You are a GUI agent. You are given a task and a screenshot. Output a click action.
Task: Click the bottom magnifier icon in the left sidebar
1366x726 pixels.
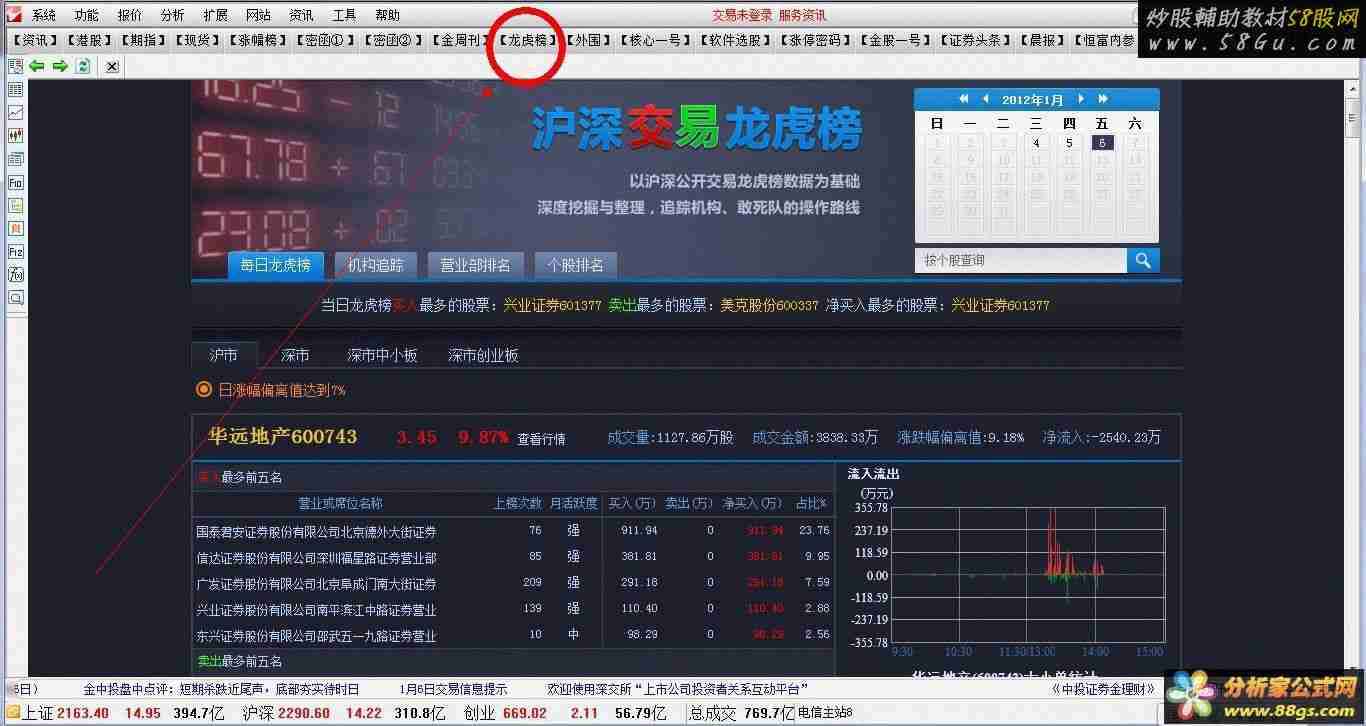tap(16, 298)
